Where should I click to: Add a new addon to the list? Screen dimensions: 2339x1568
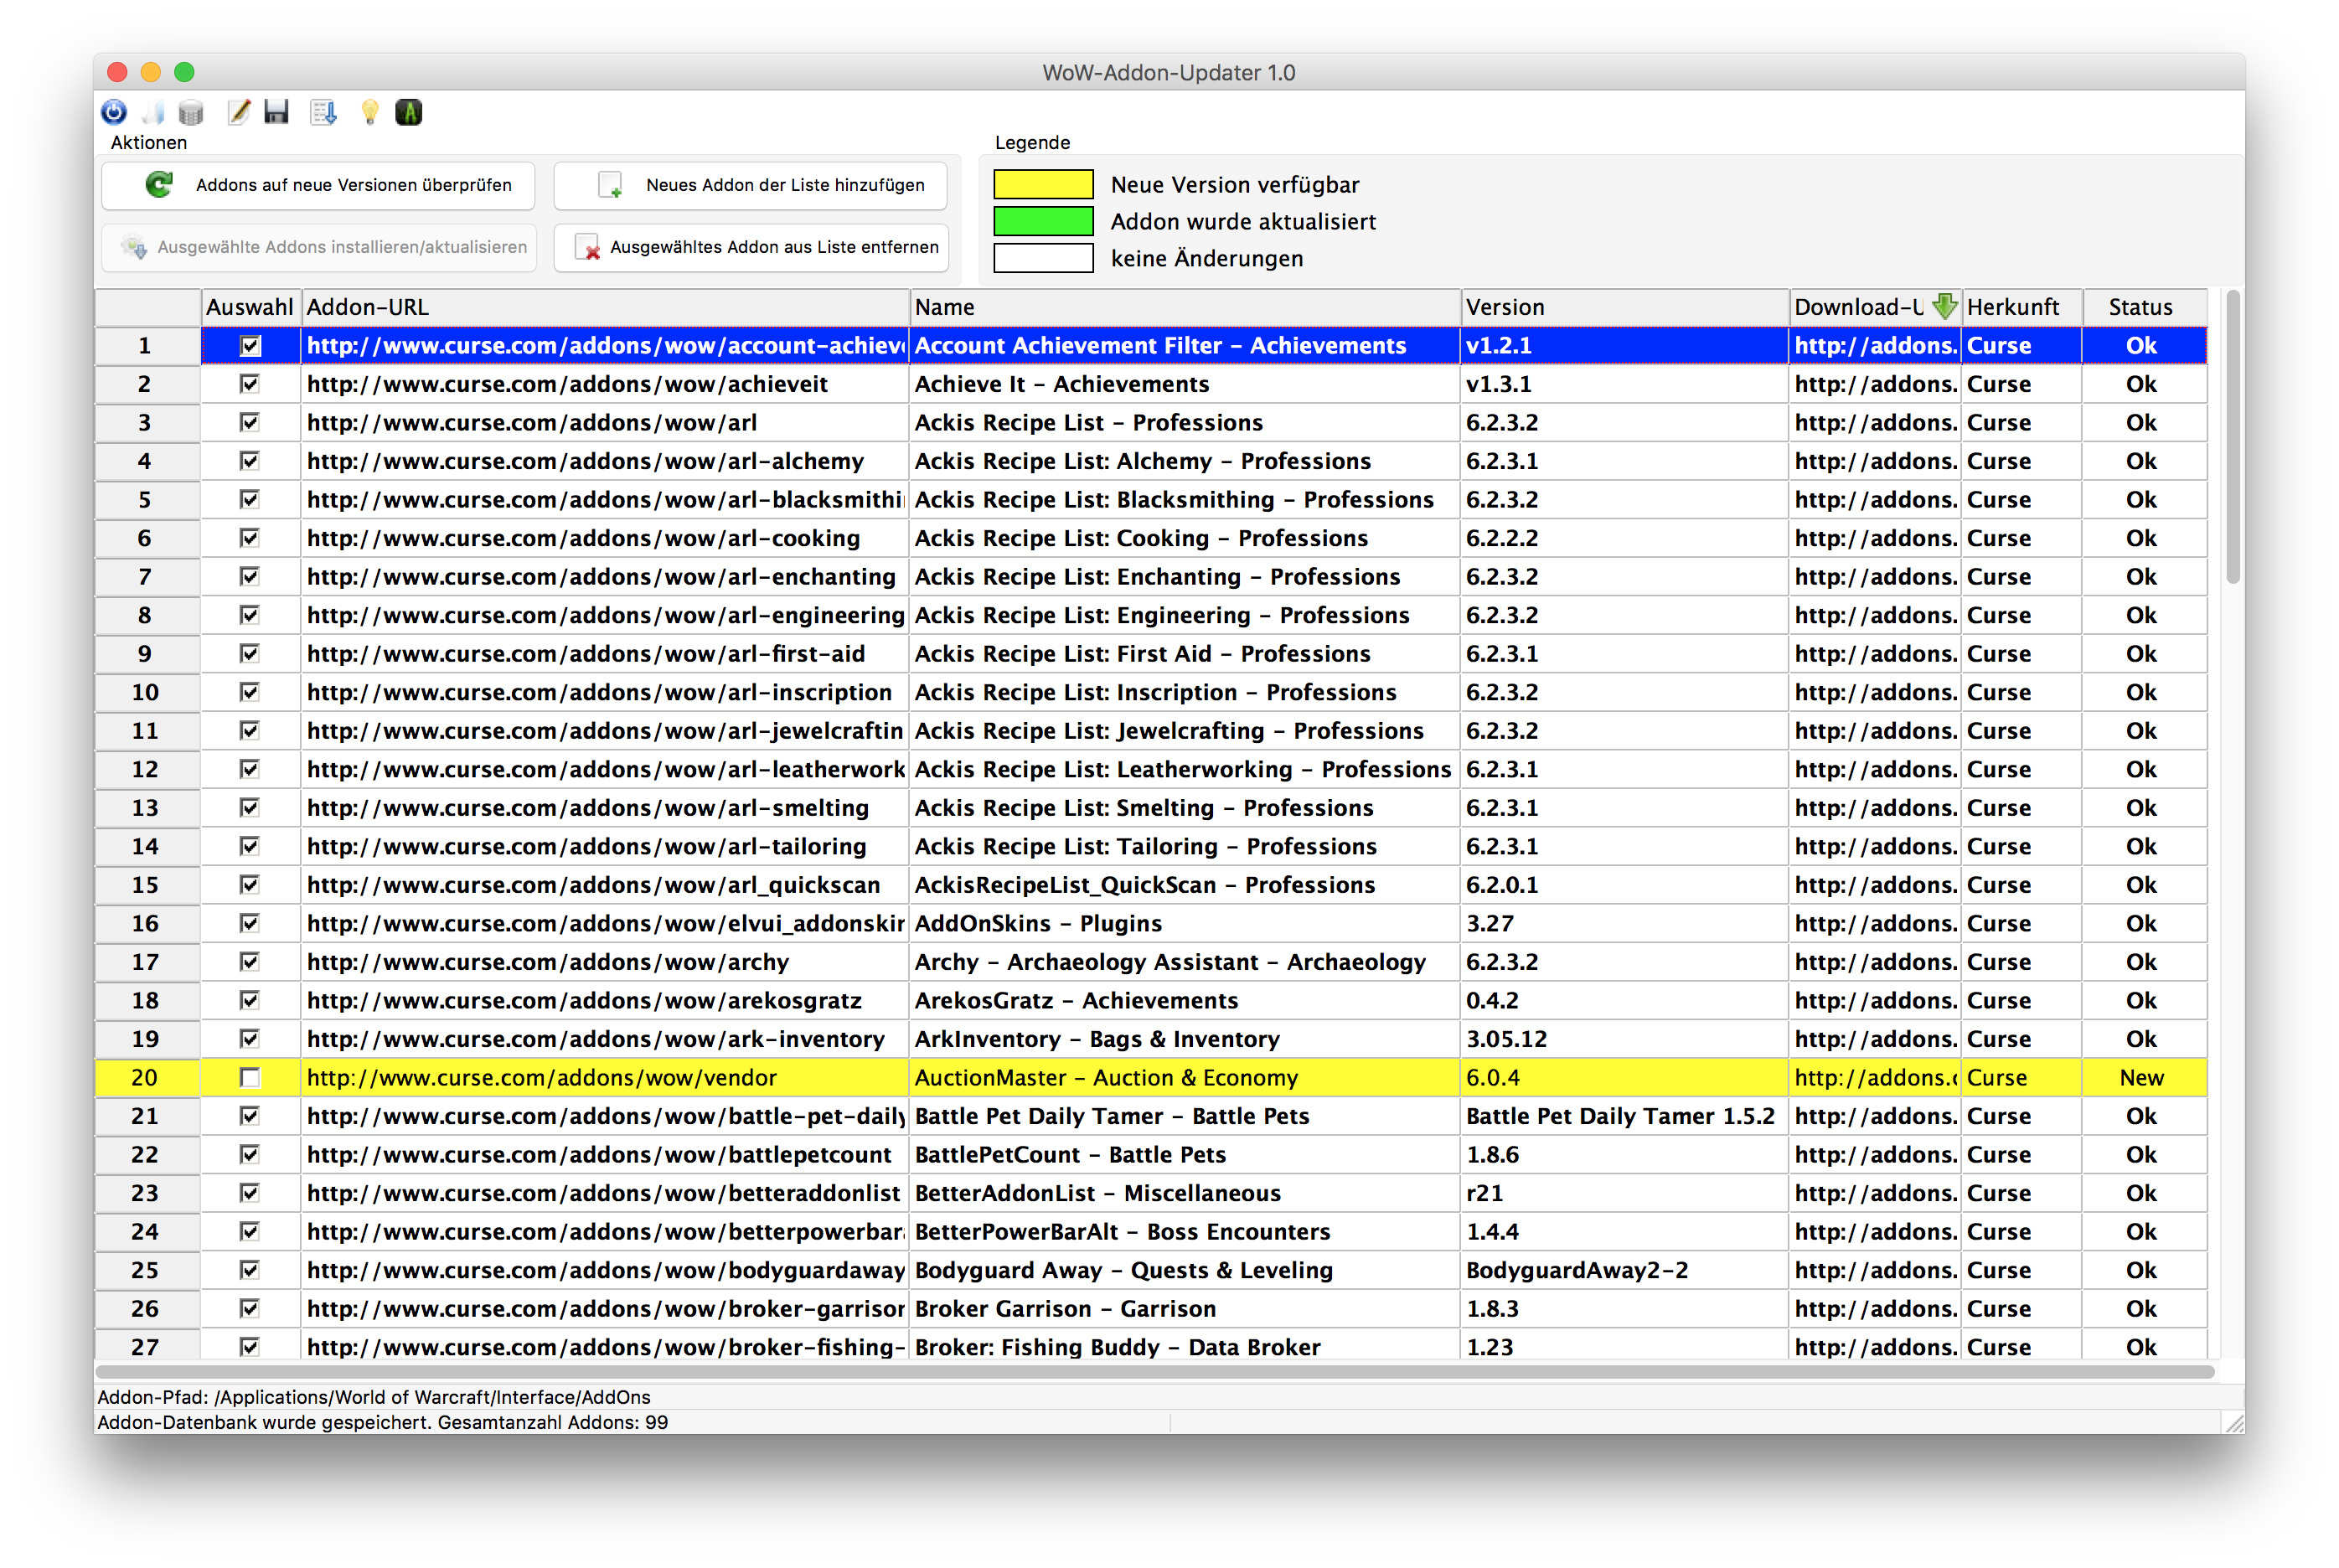click(750, 185)
